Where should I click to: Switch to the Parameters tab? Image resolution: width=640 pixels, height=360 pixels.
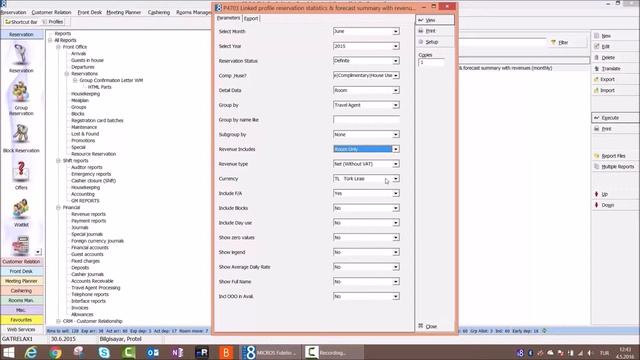point(228,18)
